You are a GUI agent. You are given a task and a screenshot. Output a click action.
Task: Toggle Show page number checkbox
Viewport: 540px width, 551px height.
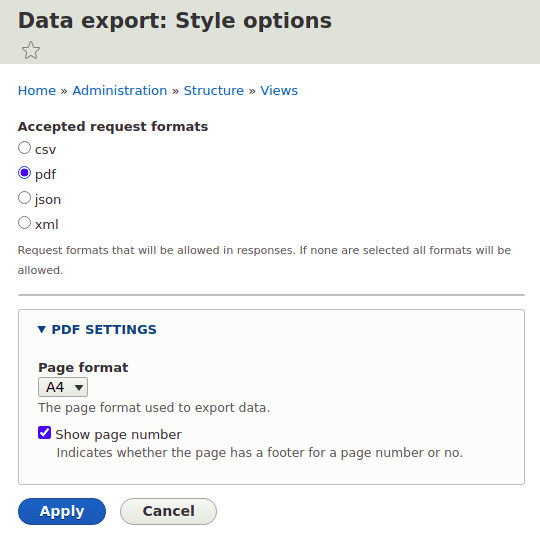44,433
